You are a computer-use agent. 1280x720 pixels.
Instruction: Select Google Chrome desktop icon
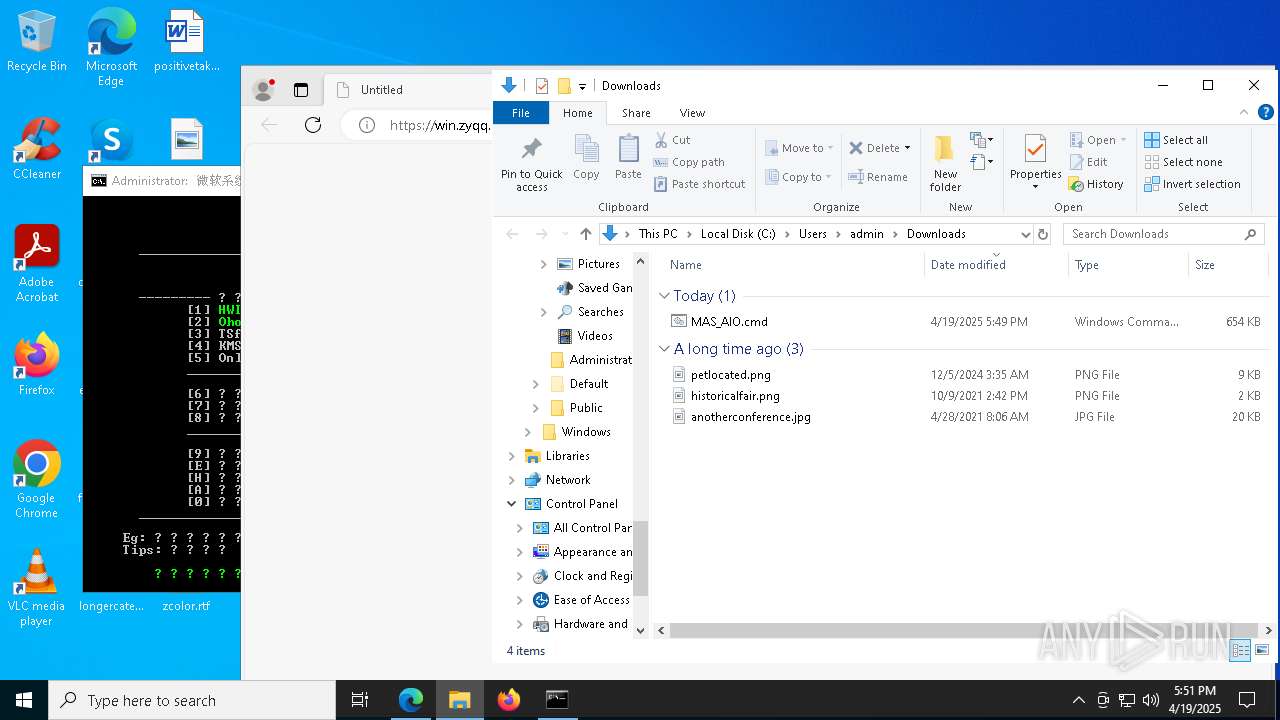point(36,480)
